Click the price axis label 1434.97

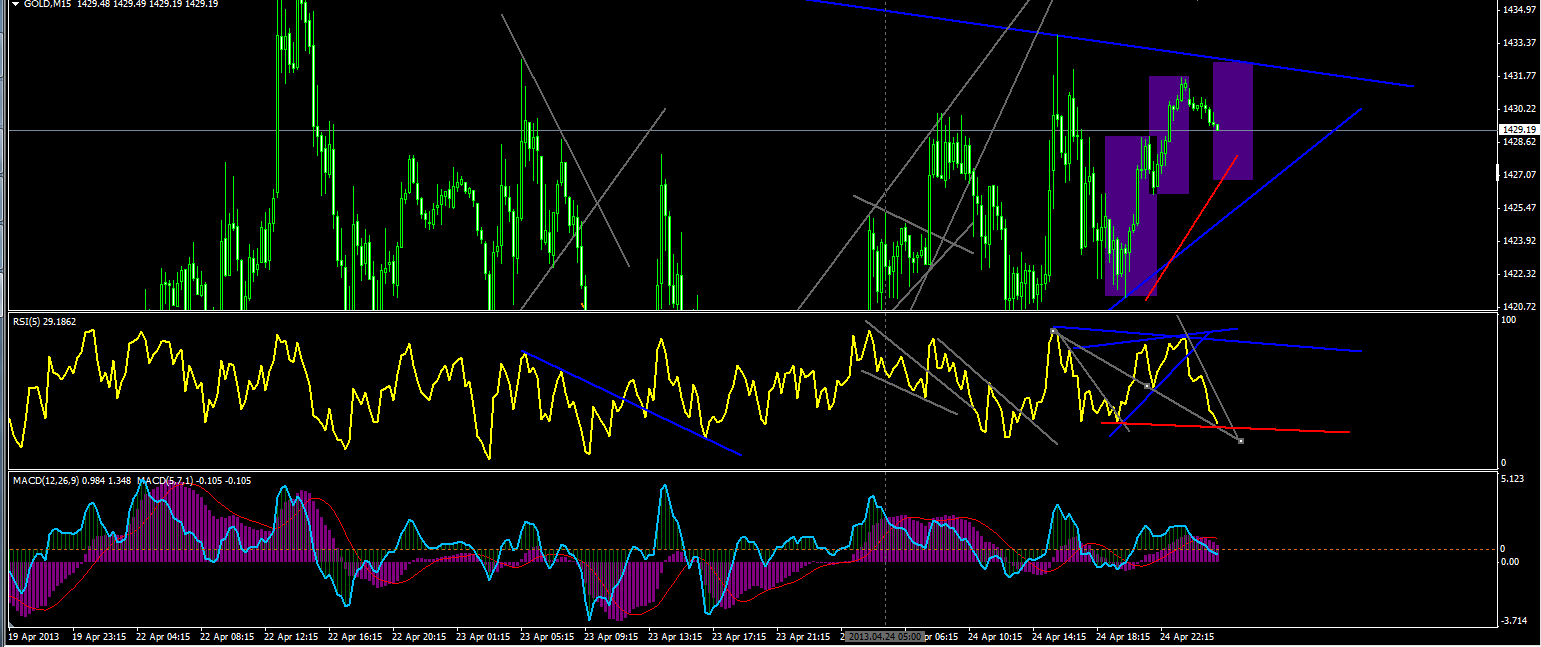coord(1519,9)
